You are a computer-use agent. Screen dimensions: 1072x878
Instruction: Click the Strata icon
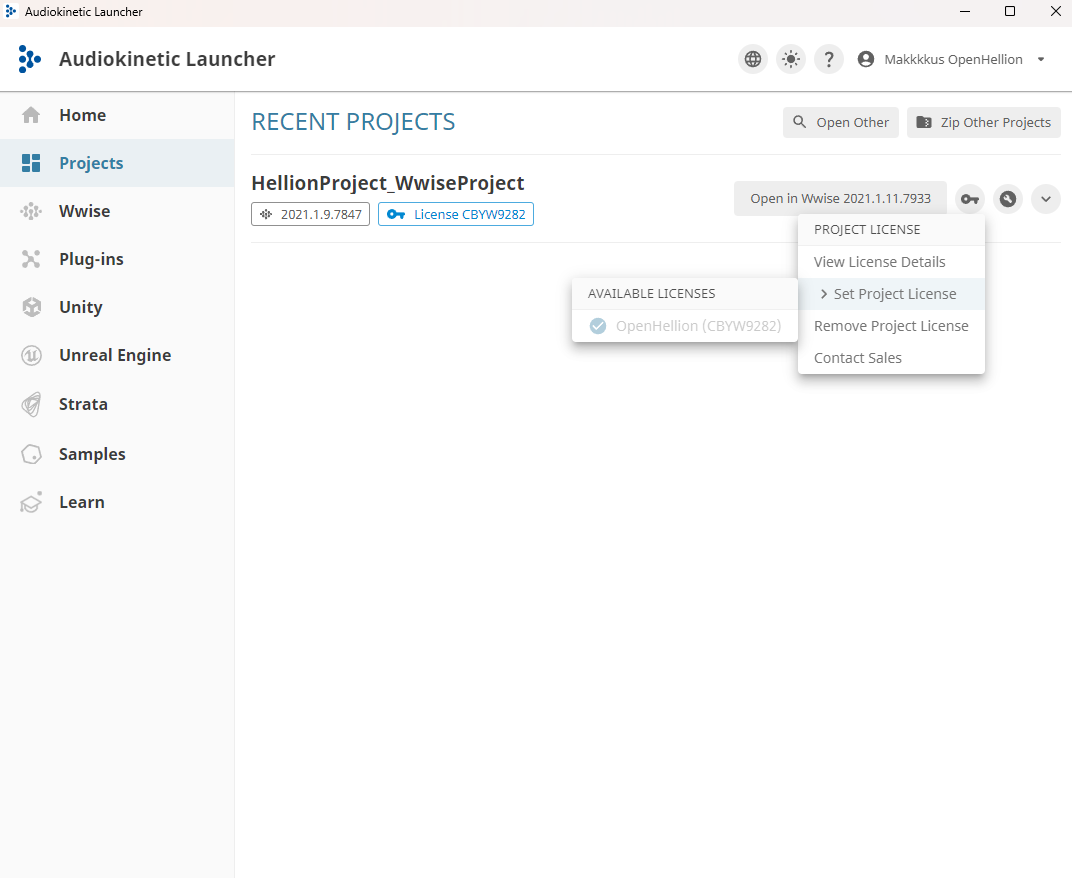31,404
